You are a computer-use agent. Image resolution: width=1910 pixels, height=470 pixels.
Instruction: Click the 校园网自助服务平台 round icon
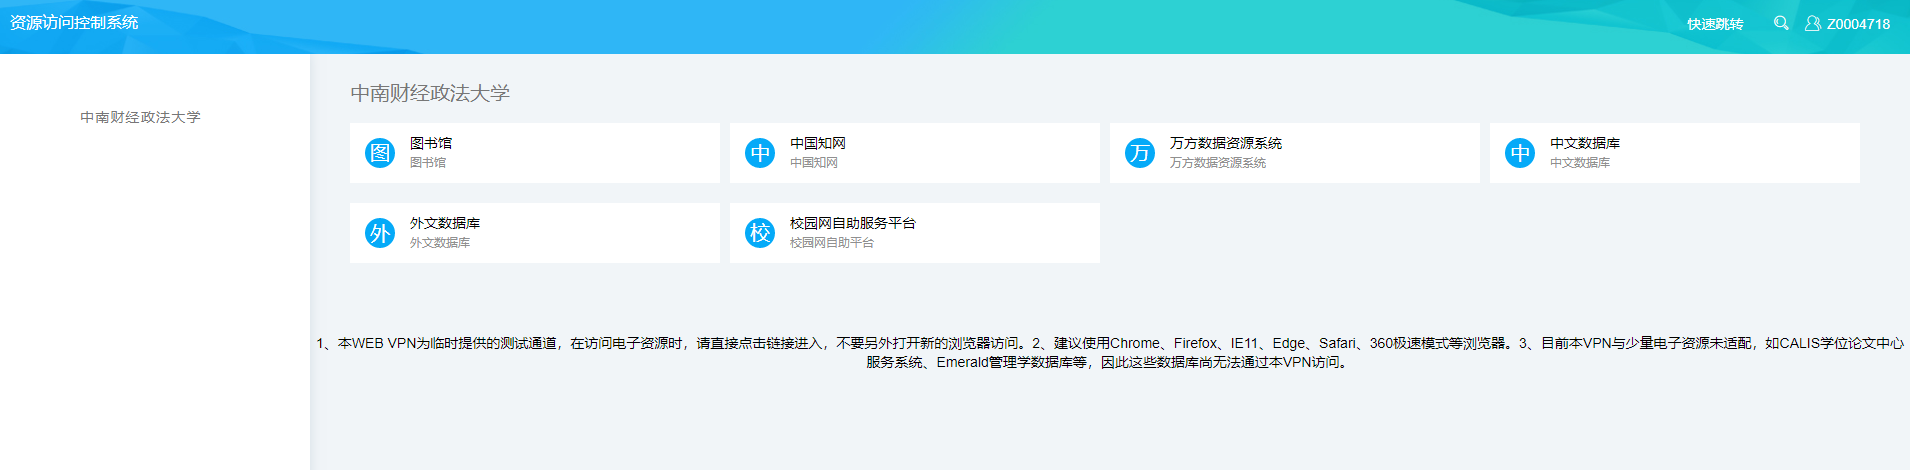[760, 233]
